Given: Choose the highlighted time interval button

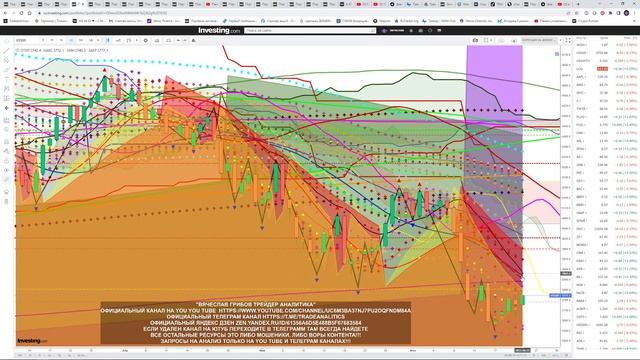Looking at the screenshot, I should 71,40.
